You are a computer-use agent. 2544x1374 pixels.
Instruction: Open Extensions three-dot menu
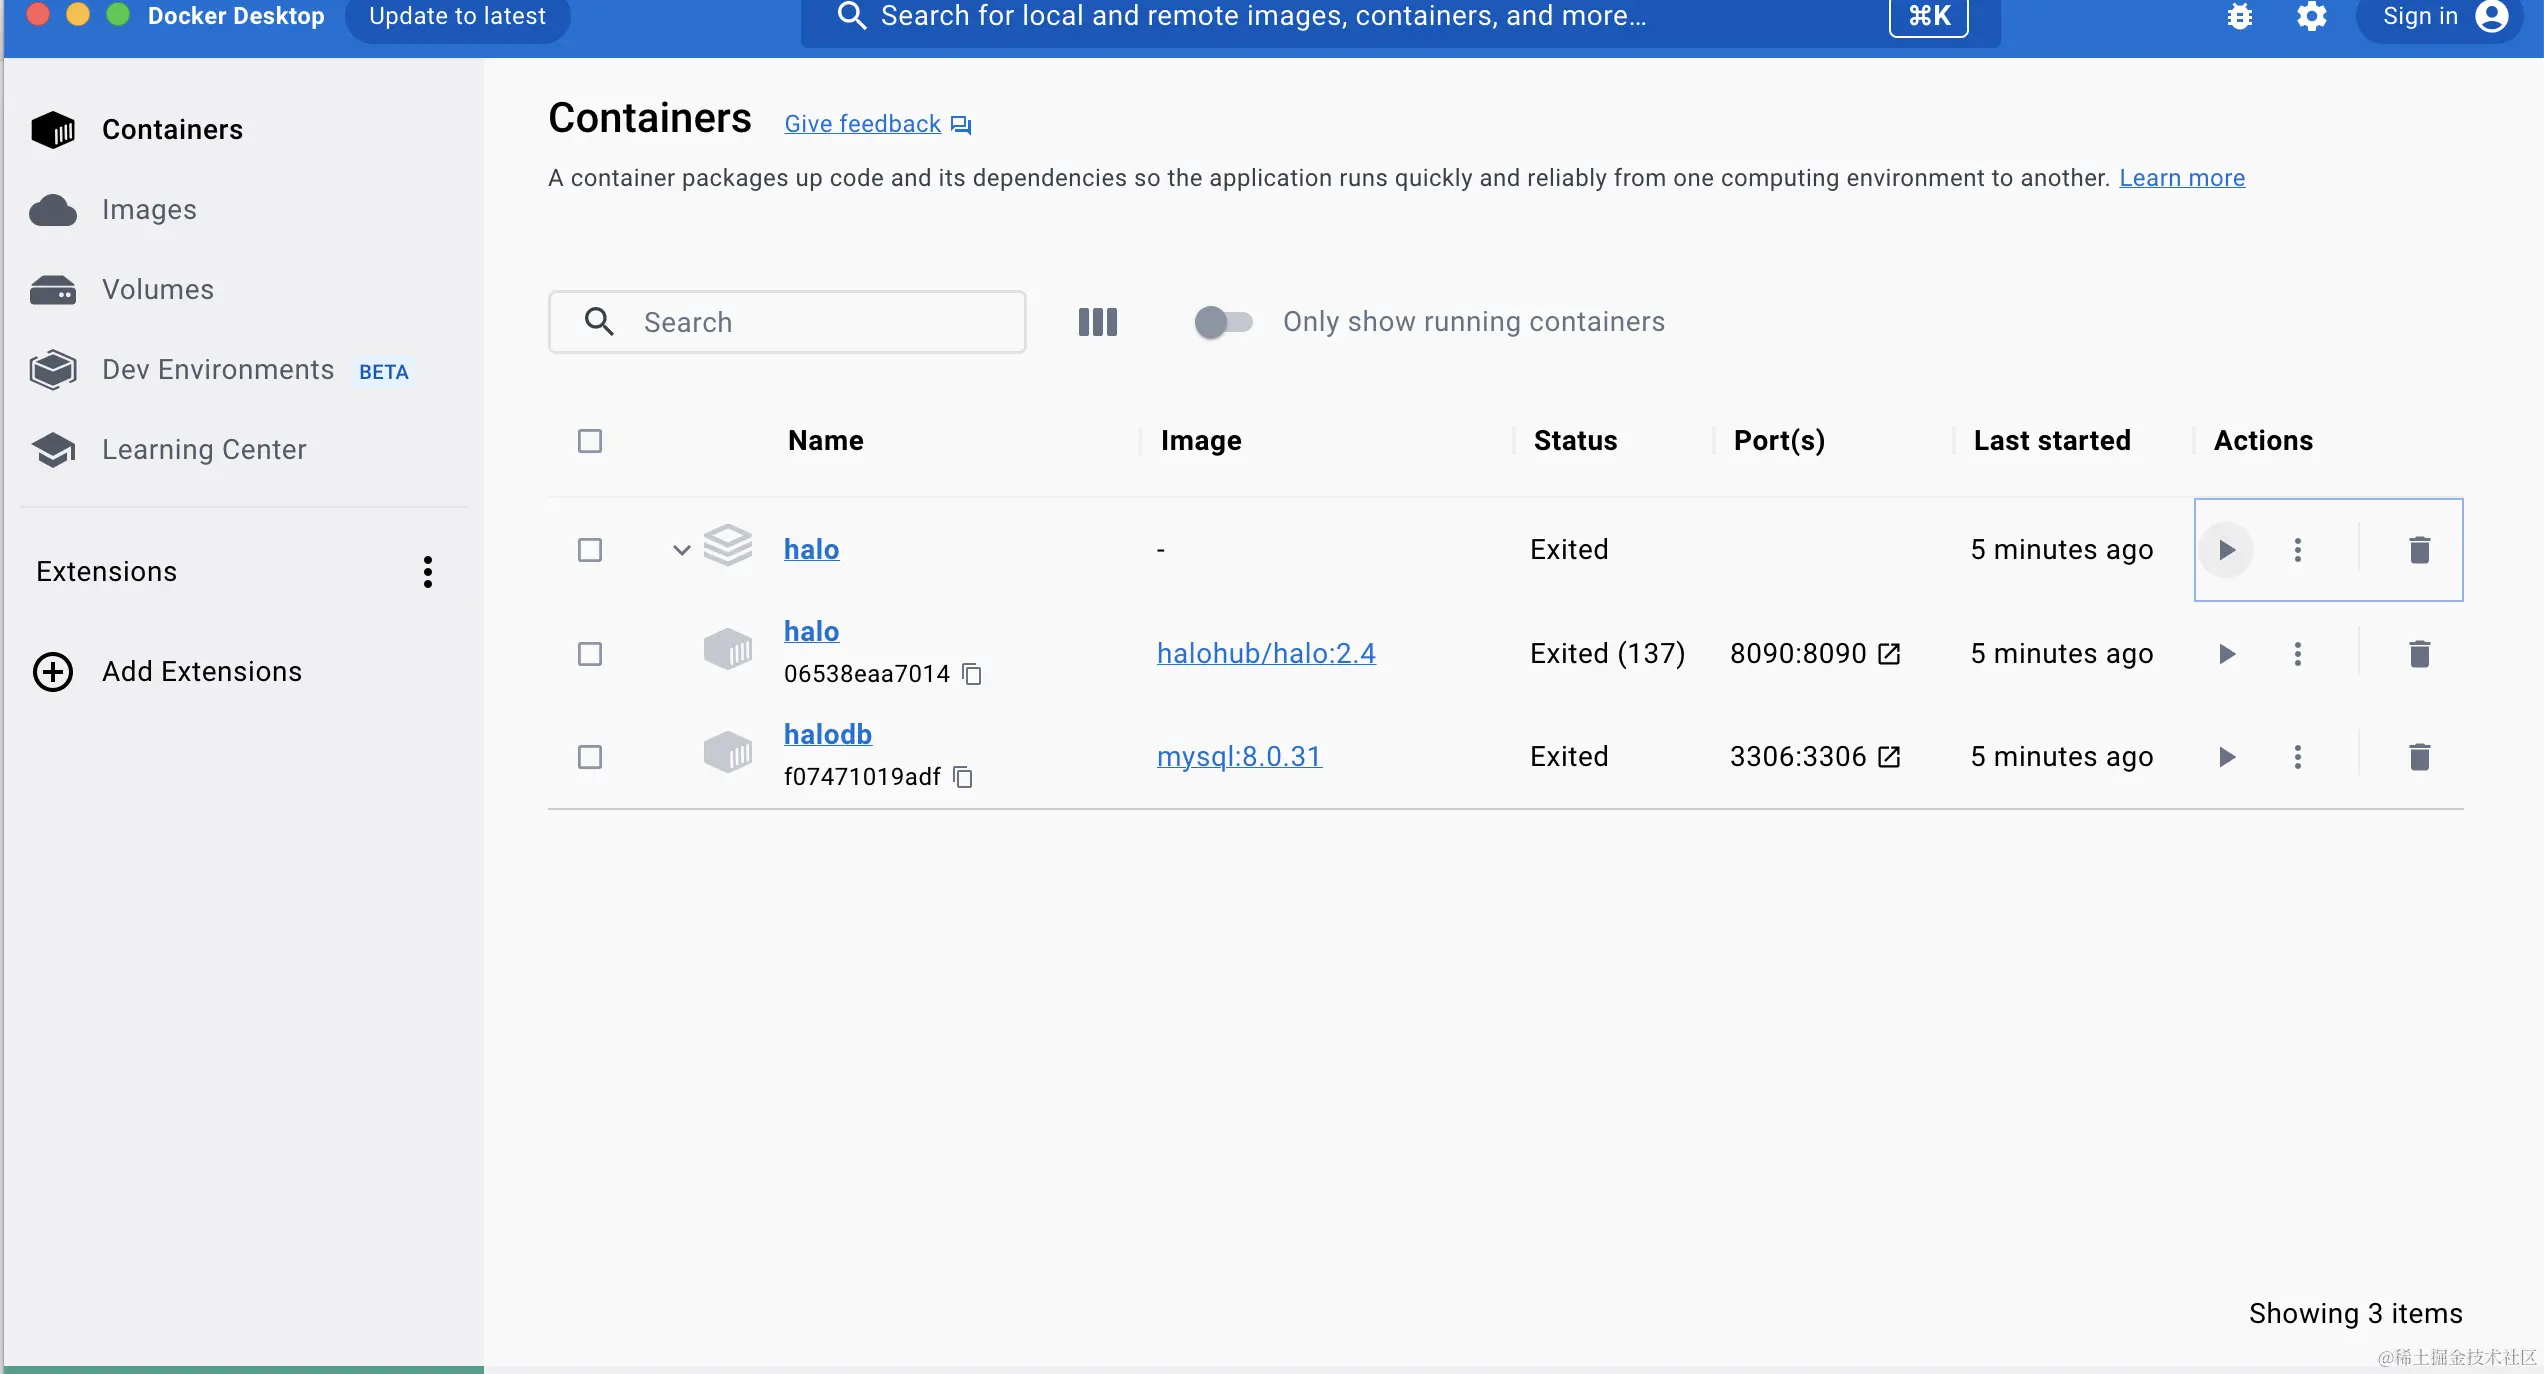pyautogui.click(x=428, y=572)
